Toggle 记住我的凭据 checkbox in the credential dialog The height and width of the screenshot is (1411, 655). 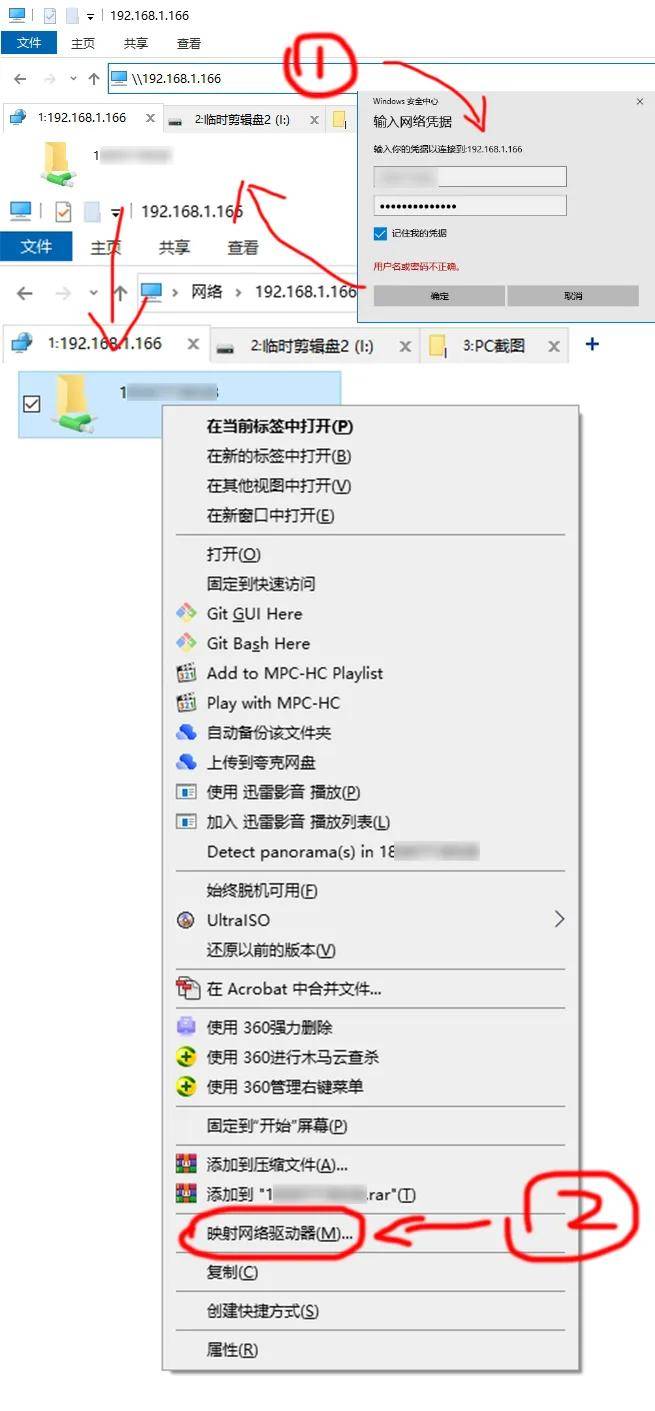pos(380,233)
